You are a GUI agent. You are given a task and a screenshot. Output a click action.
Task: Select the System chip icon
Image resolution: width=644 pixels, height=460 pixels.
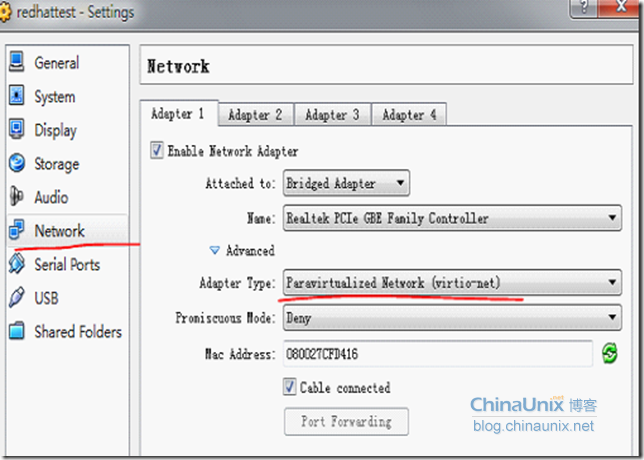click(x=16, y=95)
